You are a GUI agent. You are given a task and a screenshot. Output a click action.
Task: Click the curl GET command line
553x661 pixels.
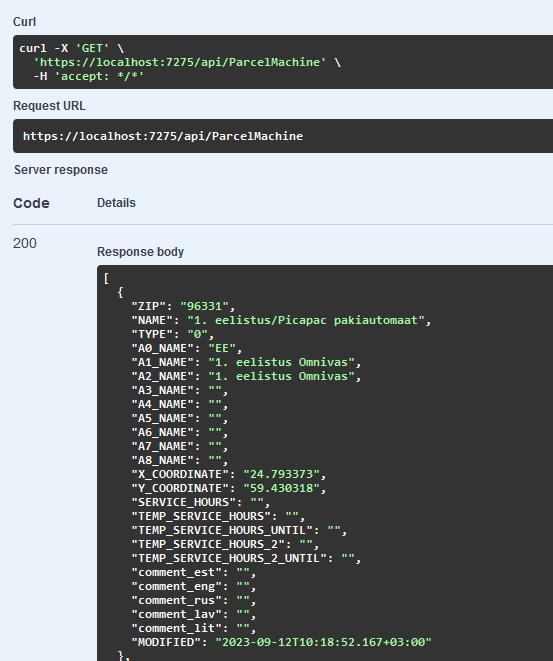point(72,48)
